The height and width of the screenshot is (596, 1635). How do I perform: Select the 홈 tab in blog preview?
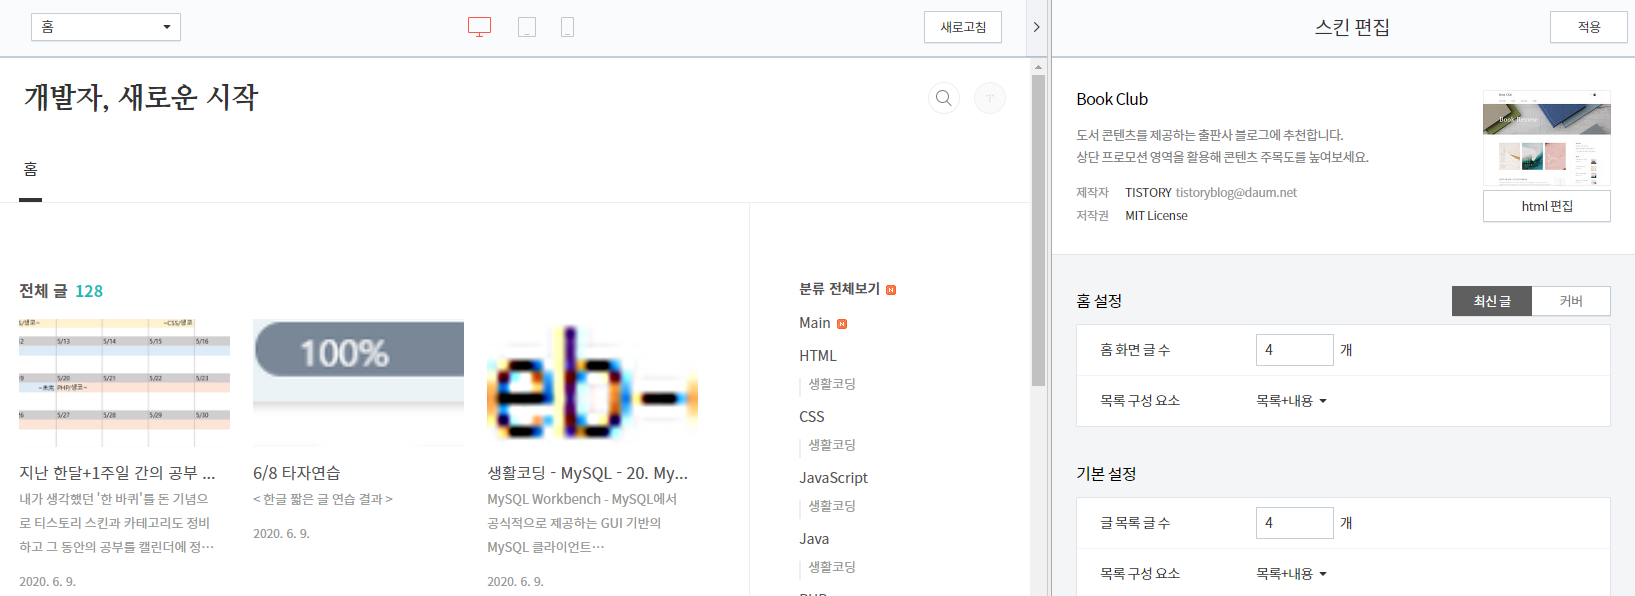(31, 170)
